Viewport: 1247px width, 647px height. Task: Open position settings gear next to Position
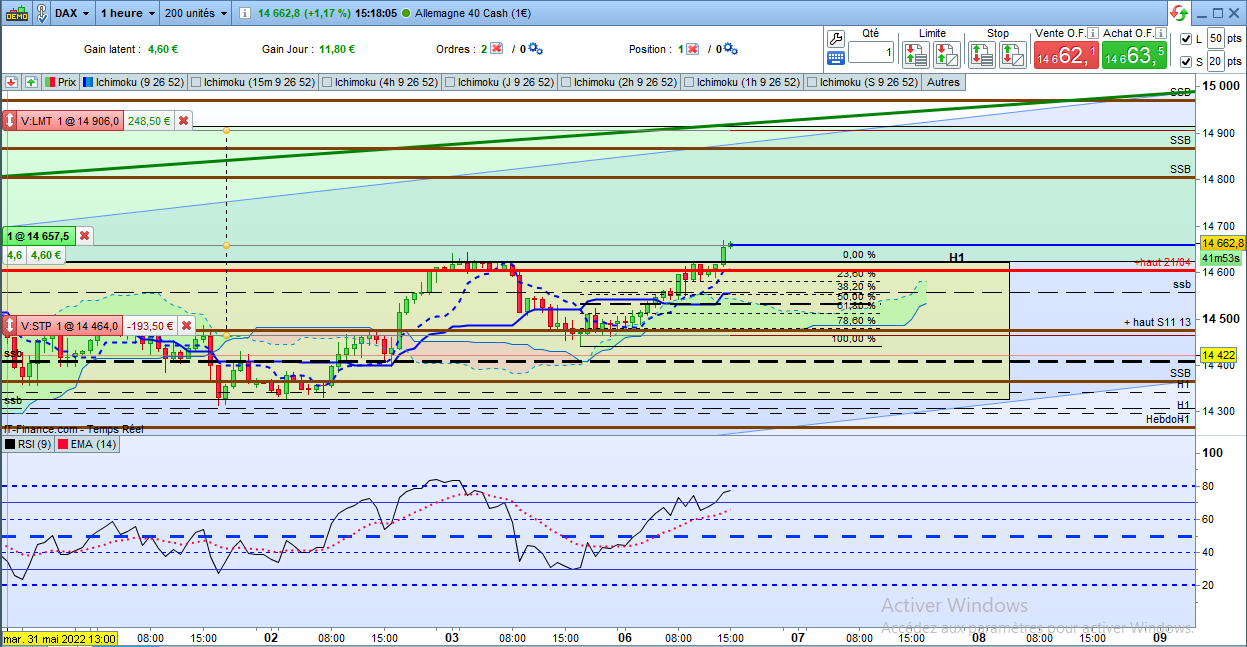[730, 49]
